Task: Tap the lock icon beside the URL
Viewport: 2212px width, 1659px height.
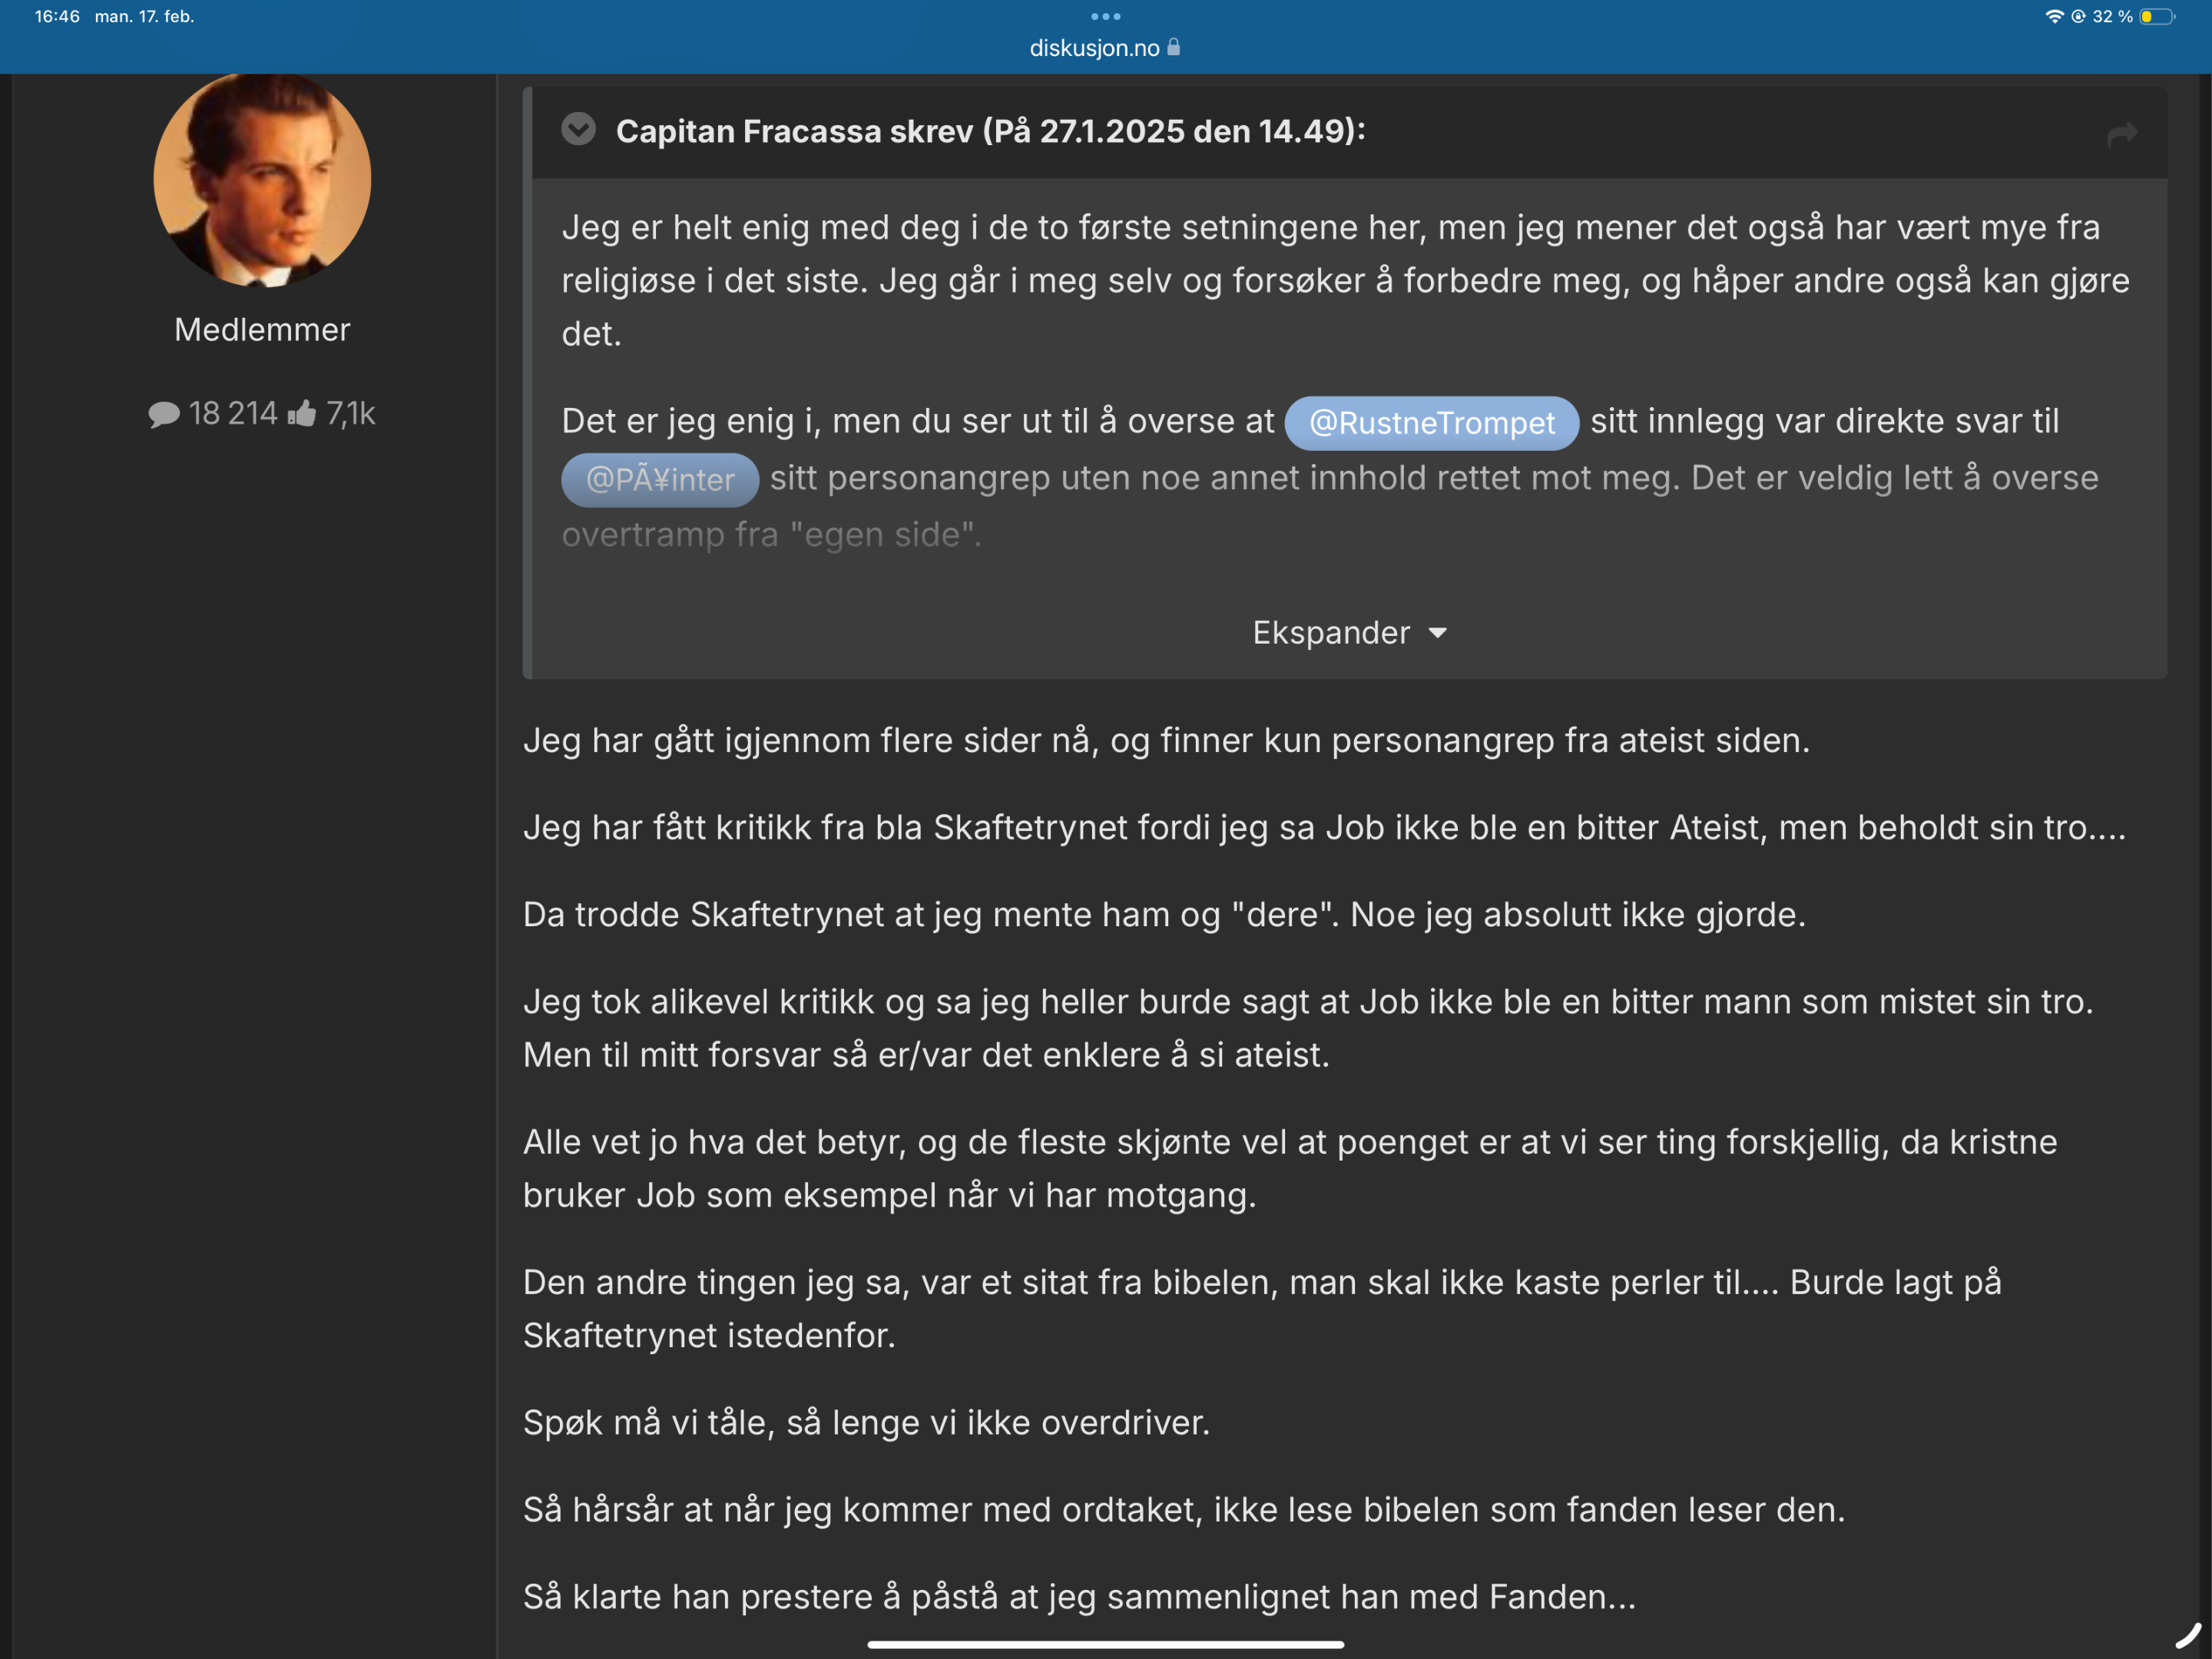Action: (x=1174, y=47)
